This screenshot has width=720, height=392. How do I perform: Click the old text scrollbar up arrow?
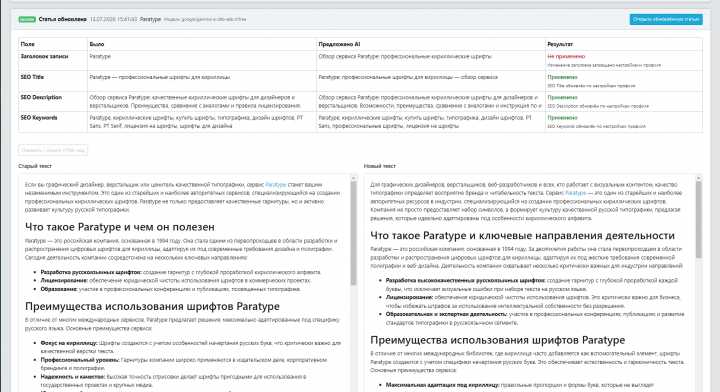tap(354, 178)
